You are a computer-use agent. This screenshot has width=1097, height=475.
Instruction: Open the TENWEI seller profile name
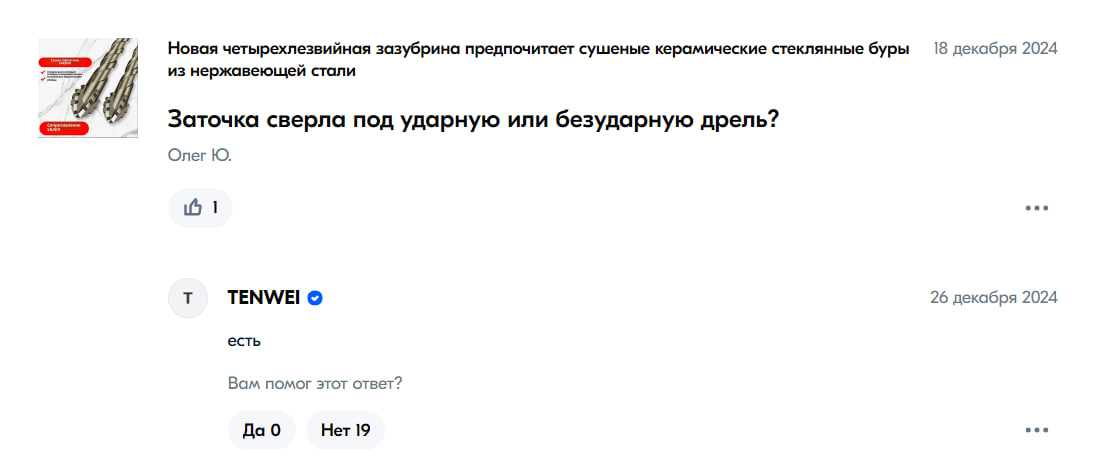[x=264, y=298]
